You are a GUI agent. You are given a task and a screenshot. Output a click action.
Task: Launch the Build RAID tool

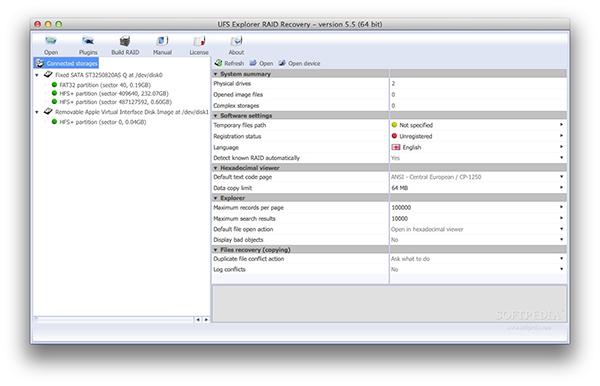tap(125, 41)
